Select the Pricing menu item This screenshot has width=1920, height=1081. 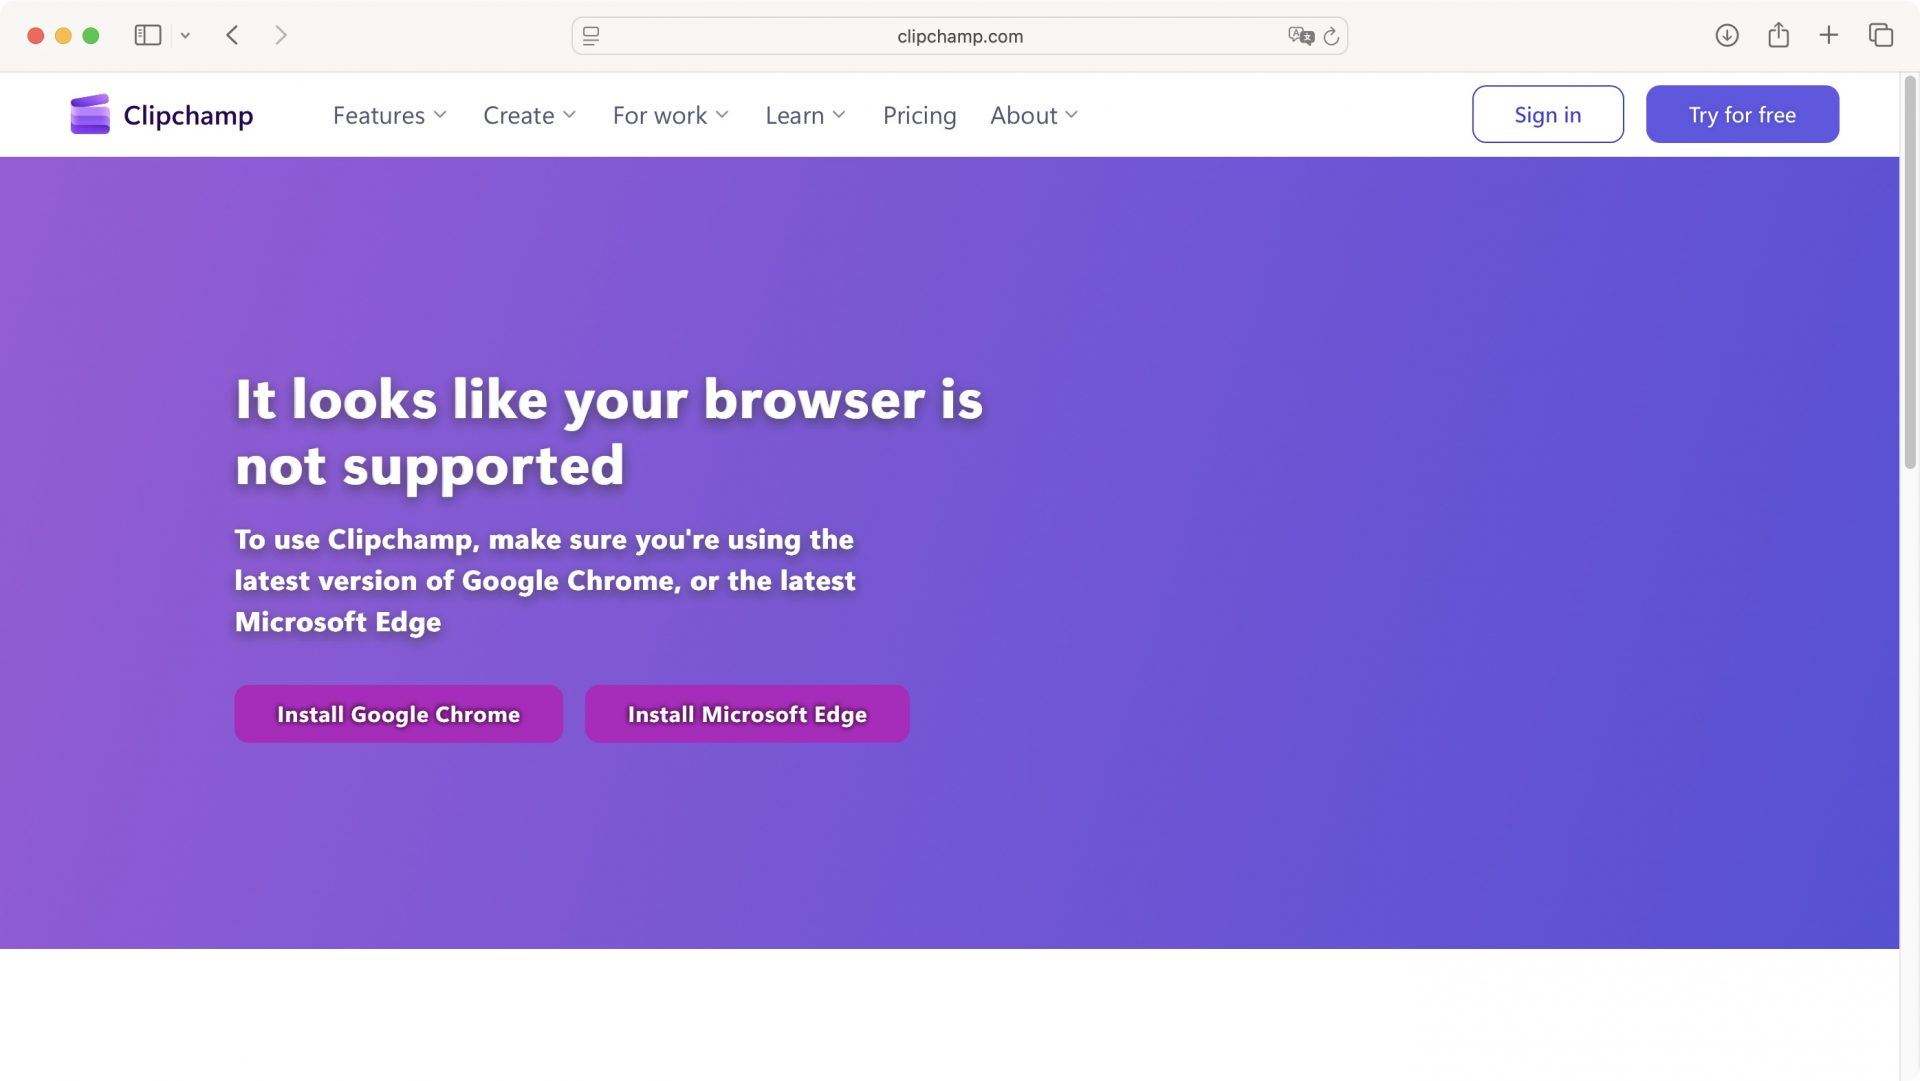pyautogui.click(x=919, y=115)
